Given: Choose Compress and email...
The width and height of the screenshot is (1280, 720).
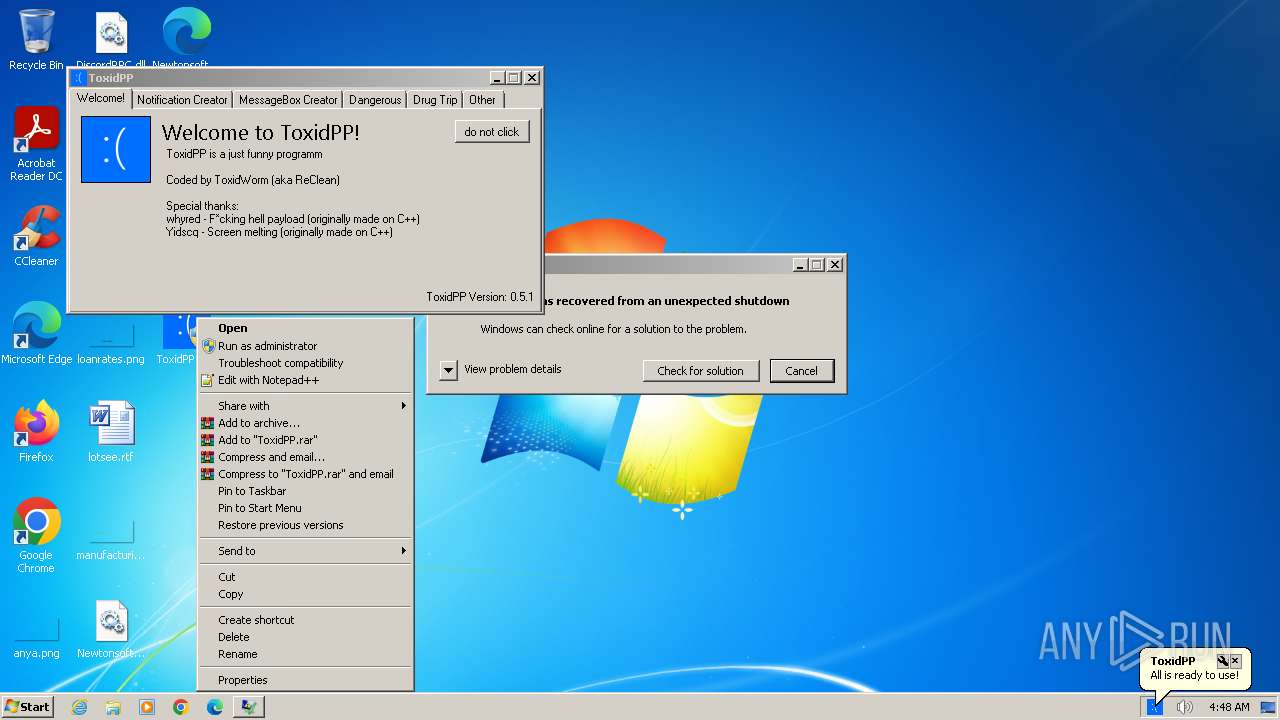Looking at the screenshot, I should coord(305,457).
